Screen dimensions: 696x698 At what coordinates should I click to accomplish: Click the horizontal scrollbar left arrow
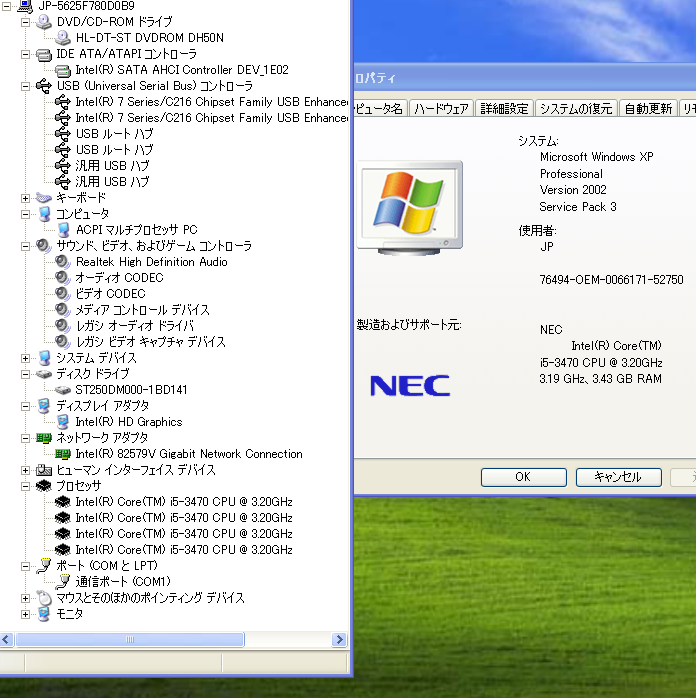click(x=6, y=640)
